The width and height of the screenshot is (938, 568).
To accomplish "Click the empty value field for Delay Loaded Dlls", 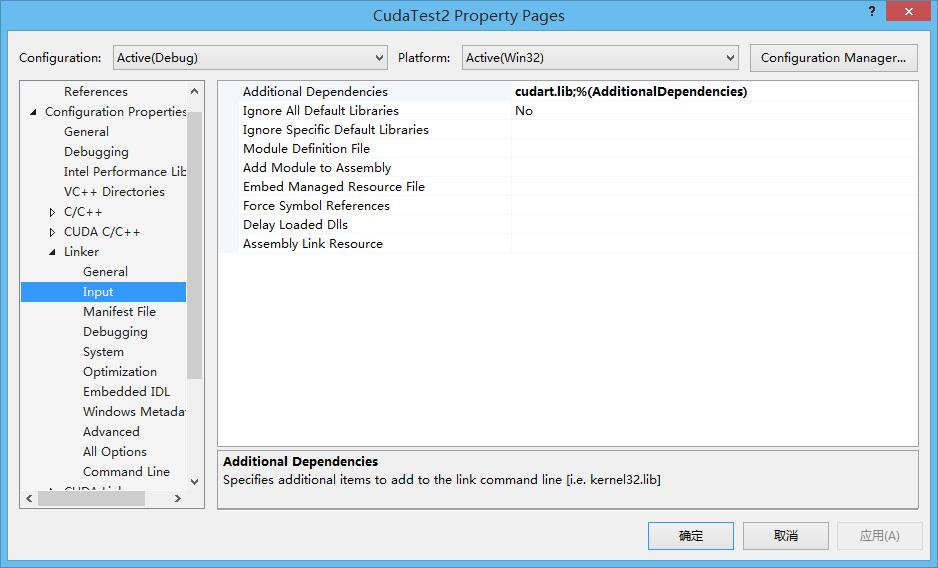I will pyautogui.click(x=714, y=225).
